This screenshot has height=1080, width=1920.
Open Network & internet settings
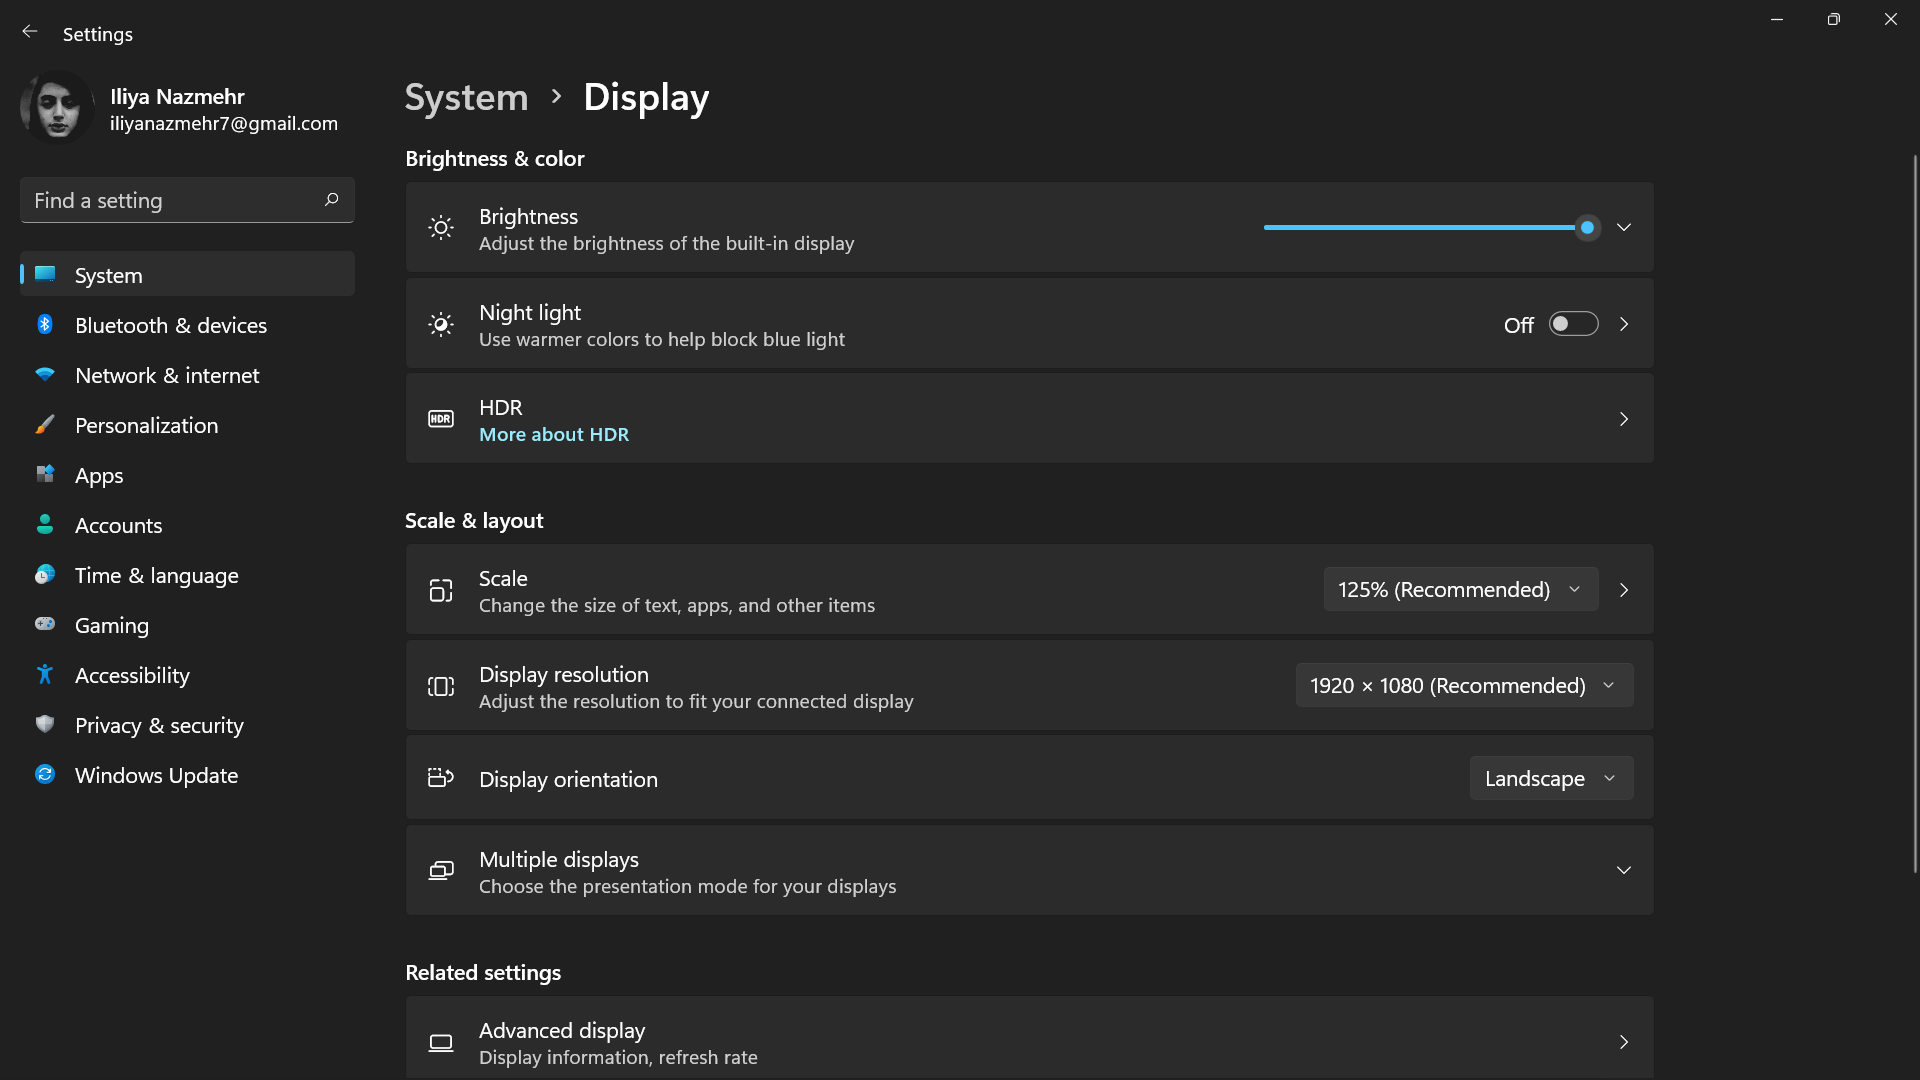click(x=167, y=375)
